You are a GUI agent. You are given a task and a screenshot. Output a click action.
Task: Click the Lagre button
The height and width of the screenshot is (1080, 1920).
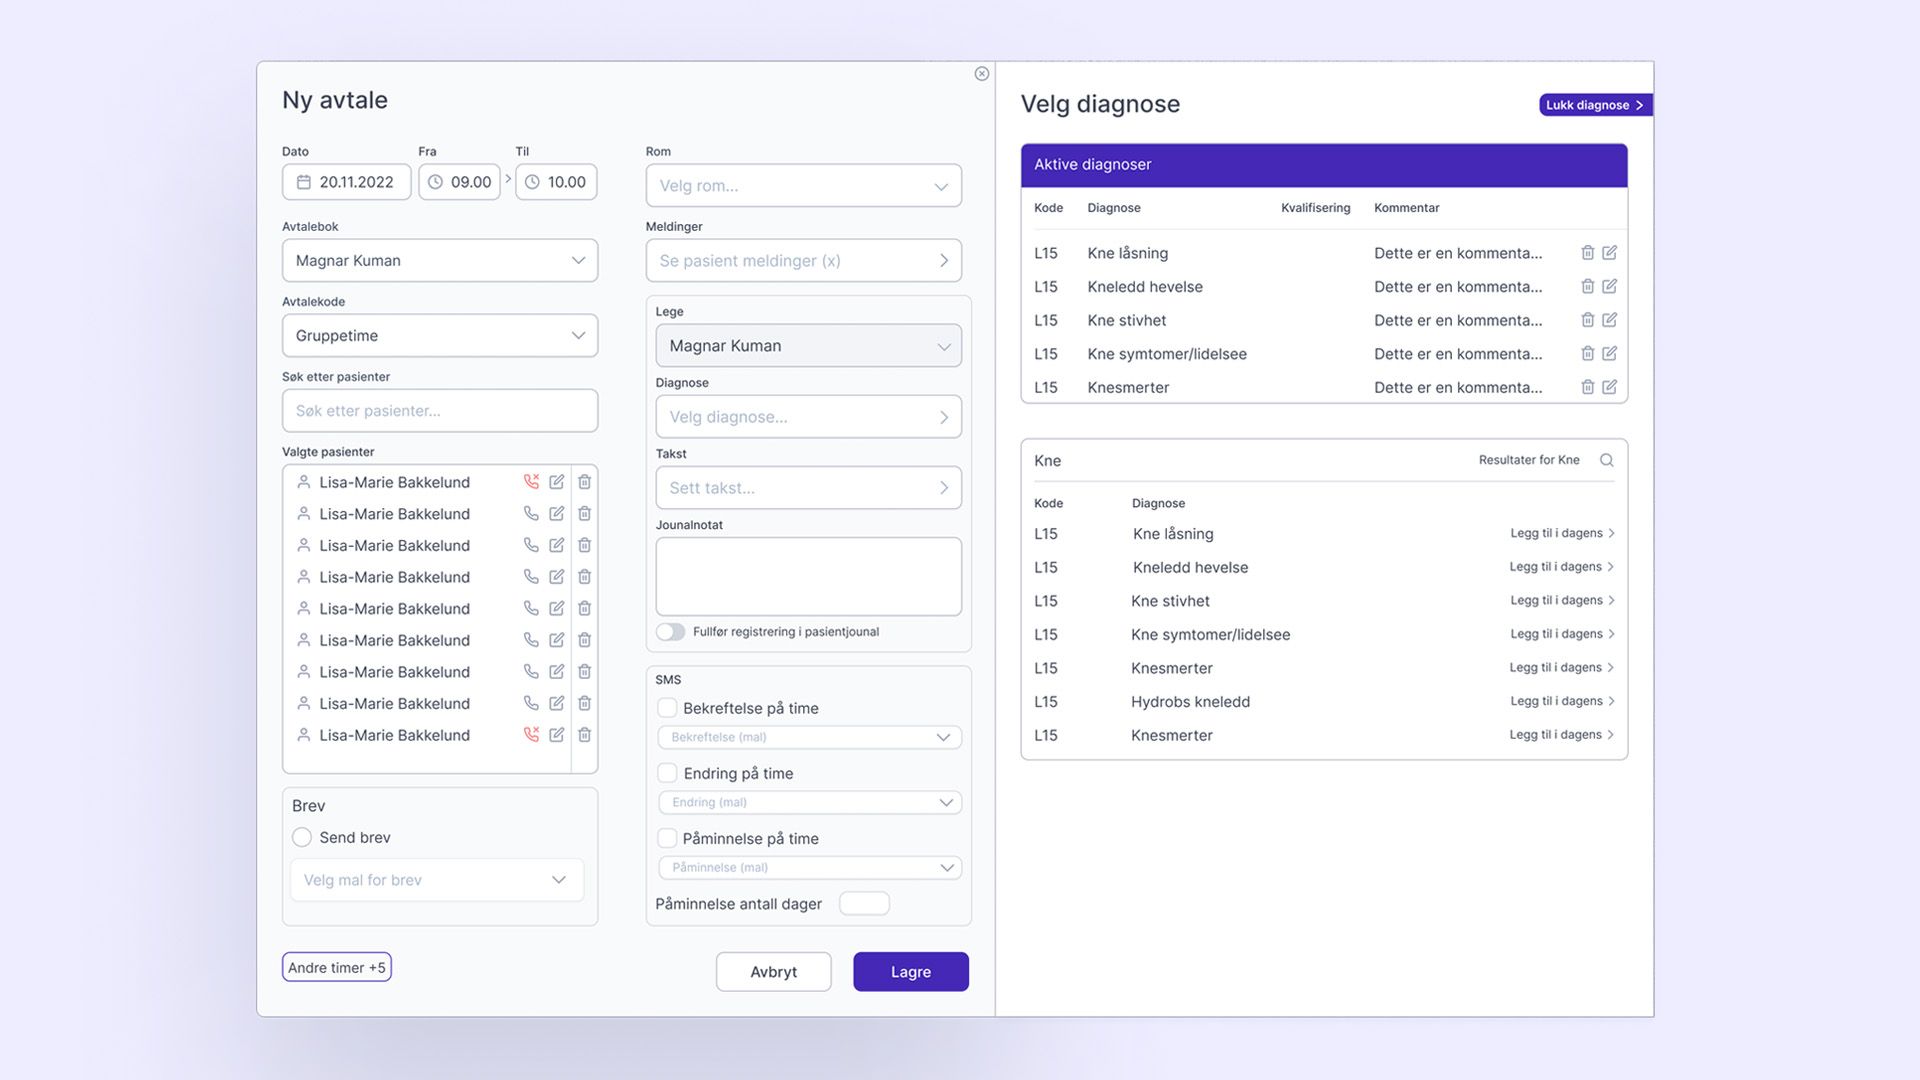click(x=910, y=972)
